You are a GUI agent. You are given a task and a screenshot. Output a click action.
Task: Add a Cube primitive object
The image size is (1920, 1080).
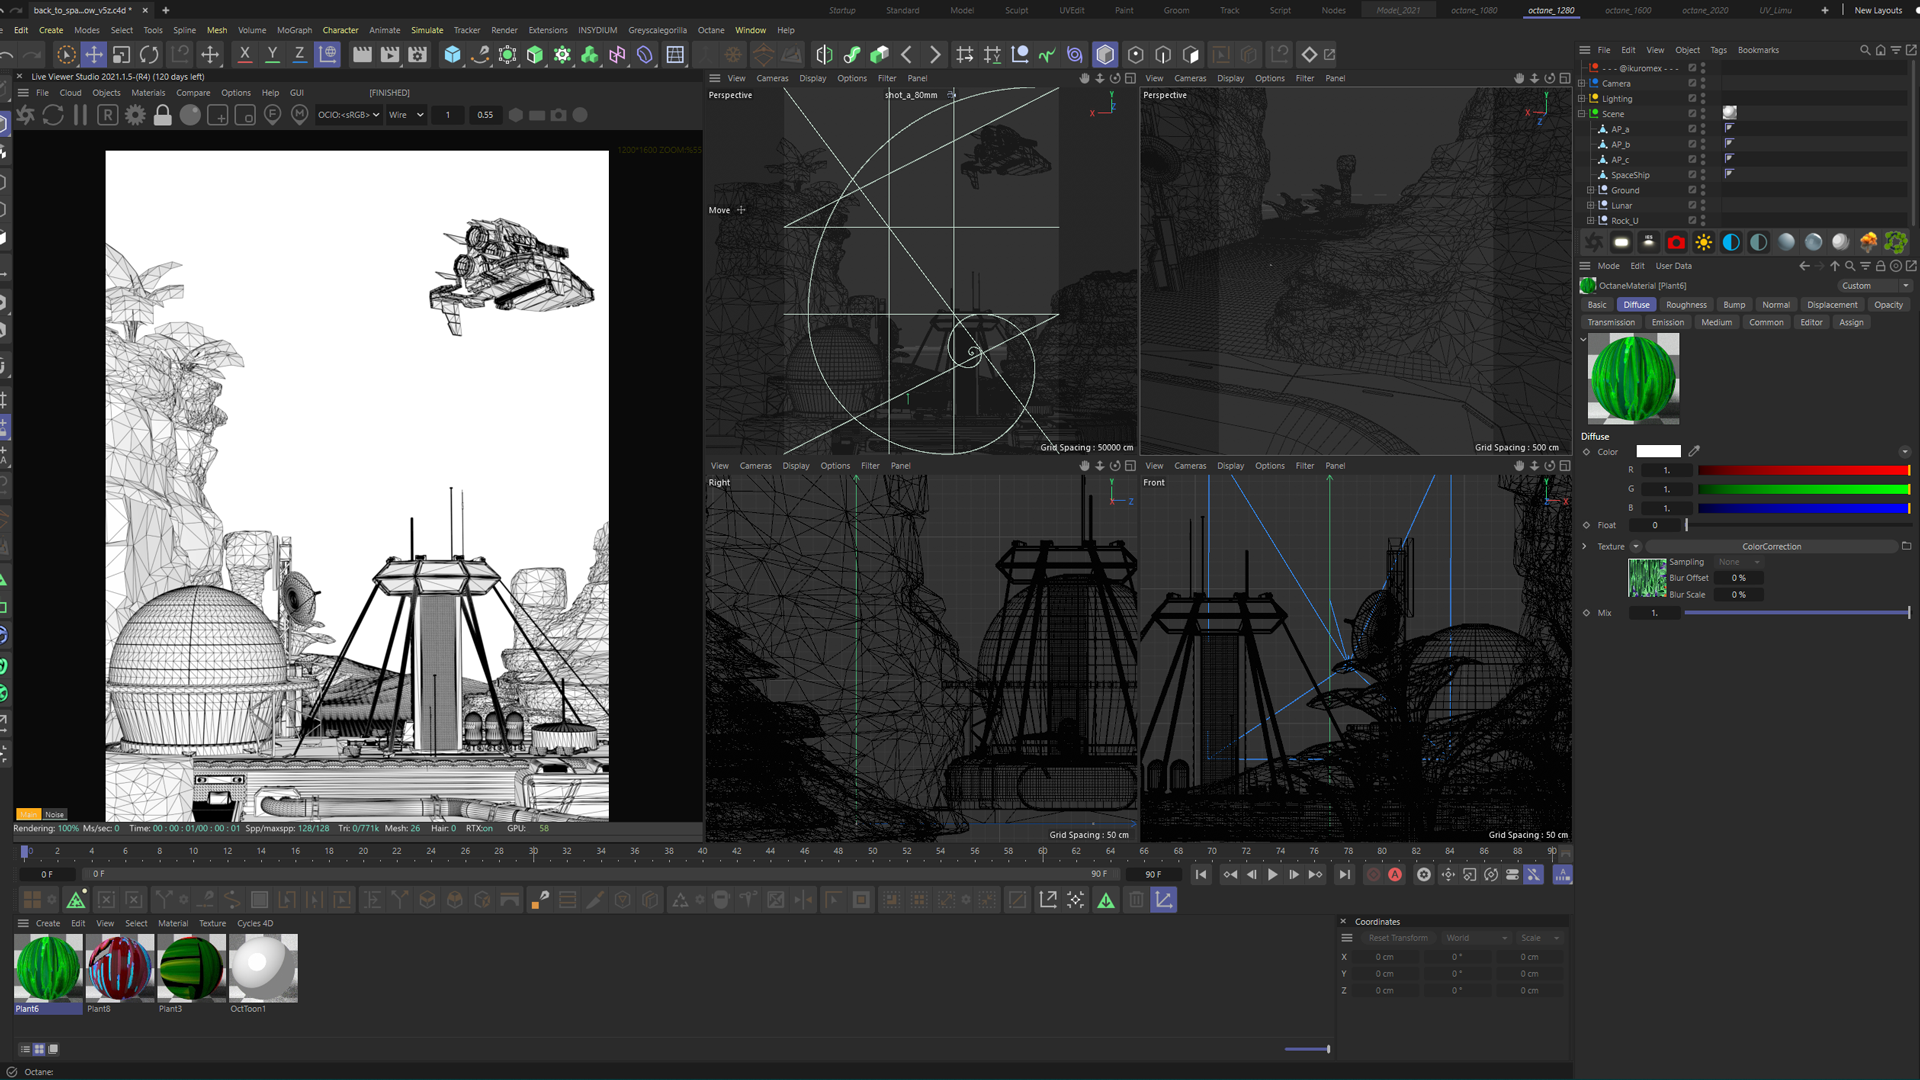point(453,55)
